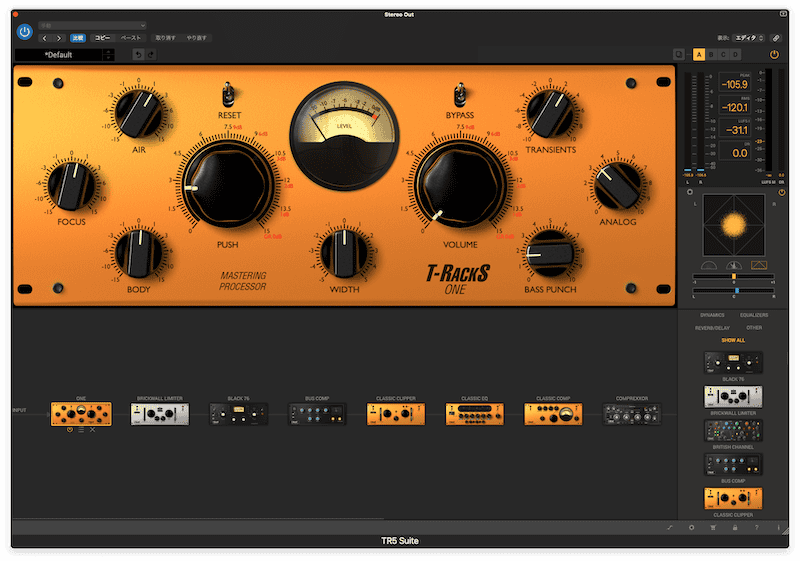This screenshot has height=561, width=800.
Task: Click the correlation meter with orange marker
Action: [x=734, y=276]
